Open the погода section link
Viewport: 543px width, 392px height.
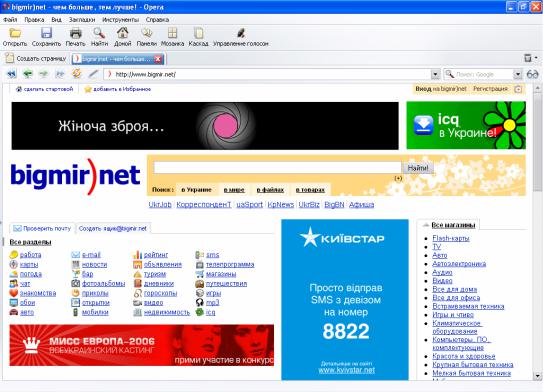click(x=30, y=274)
